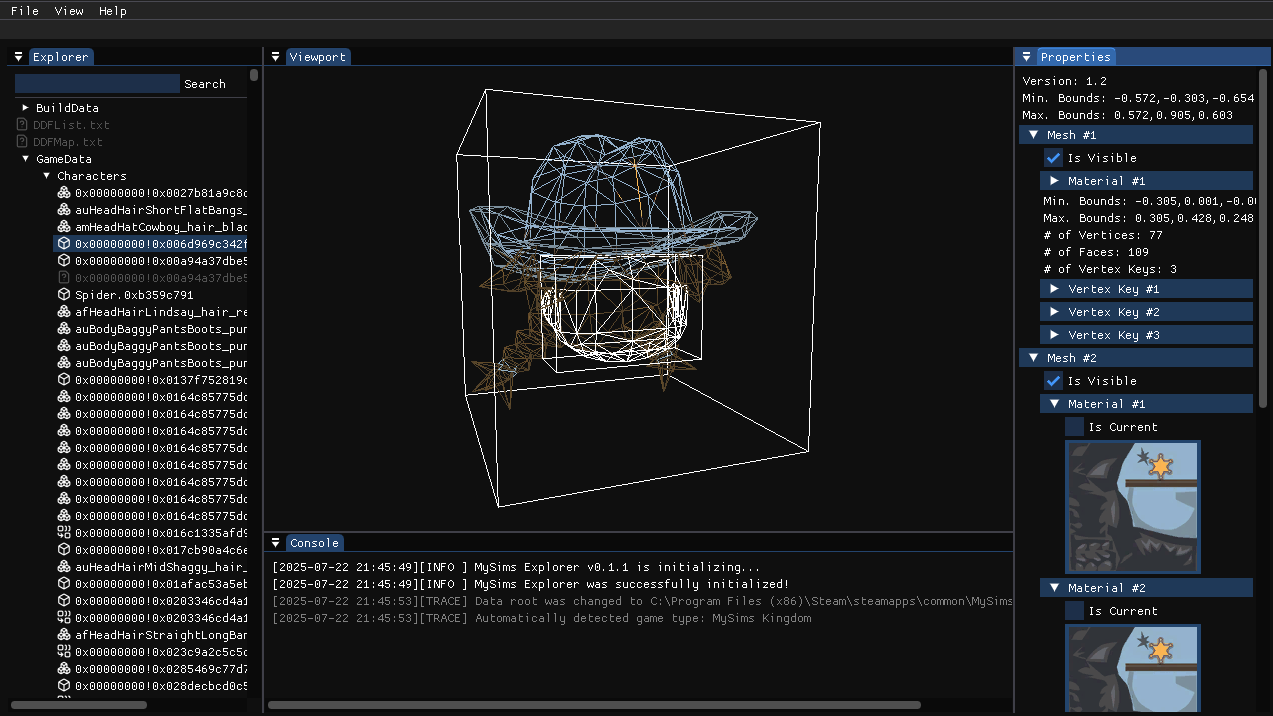Image resolution: width=1273 pixels, height=716 pixels.
Task: Click the Viewport panel header collapse icon
Action: tap(275, 56)
